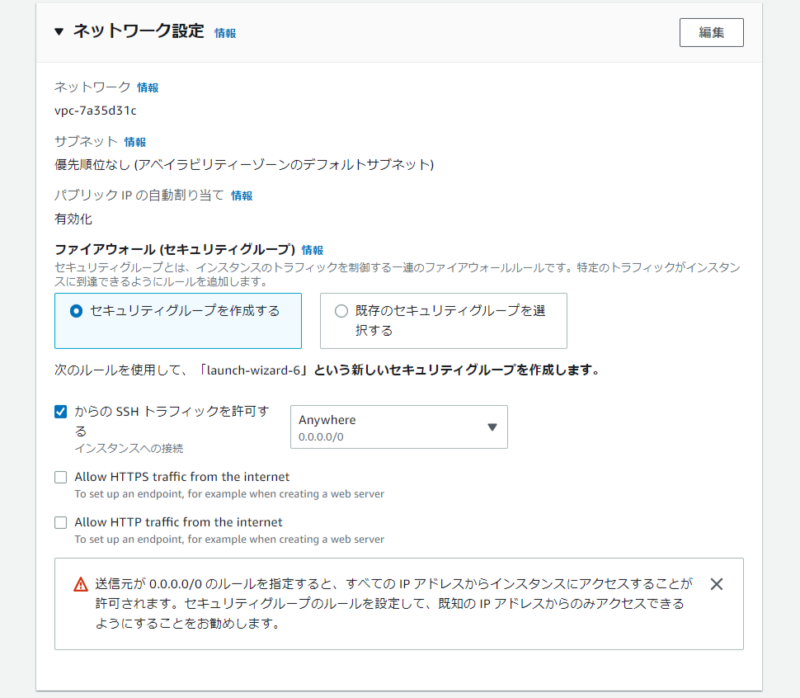Uncheck the SSH トラフィックを許可する checkbox
Image resolution: width=800 pixels, height=698 pixels.
[61, 411]
